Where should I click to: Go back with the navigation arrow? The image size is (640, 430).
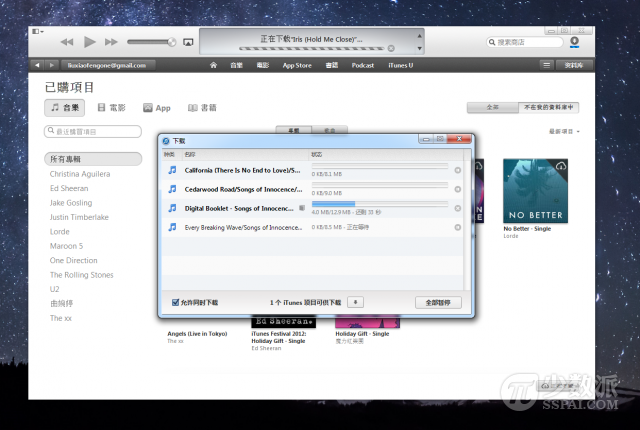[x=37, y=65]
